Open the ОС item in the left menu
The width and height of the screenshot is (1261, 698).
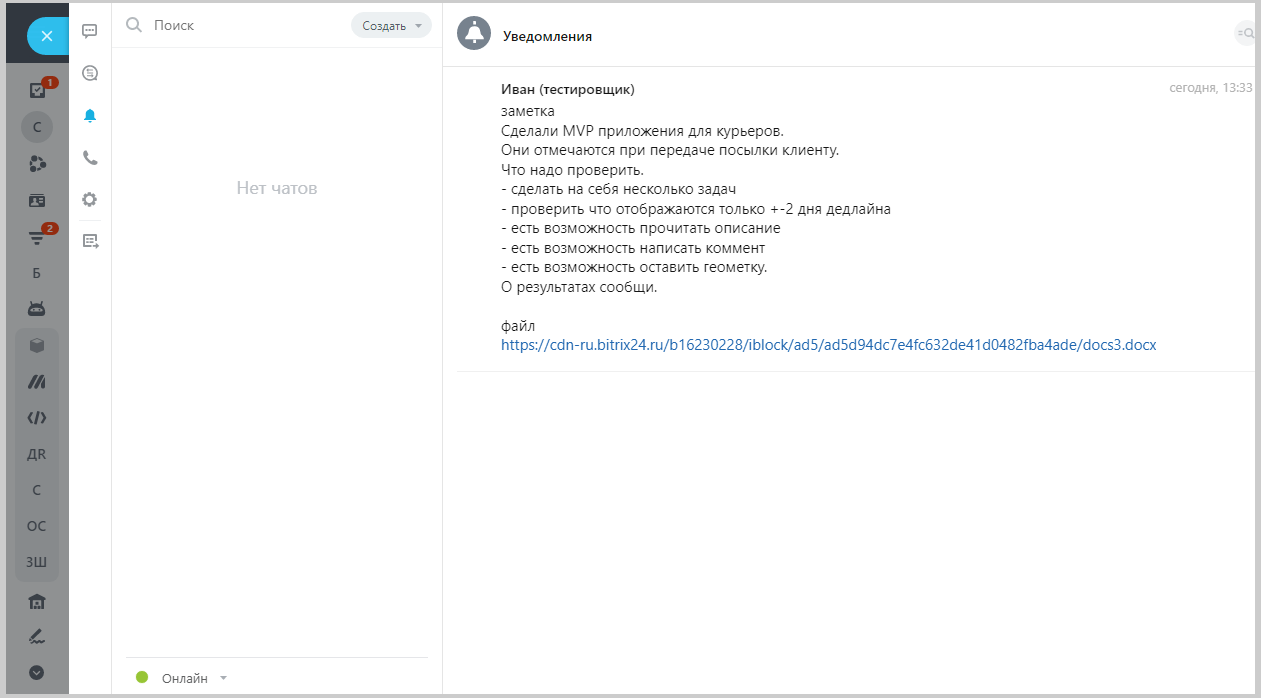pyautogui.click(x=37, y=526)
